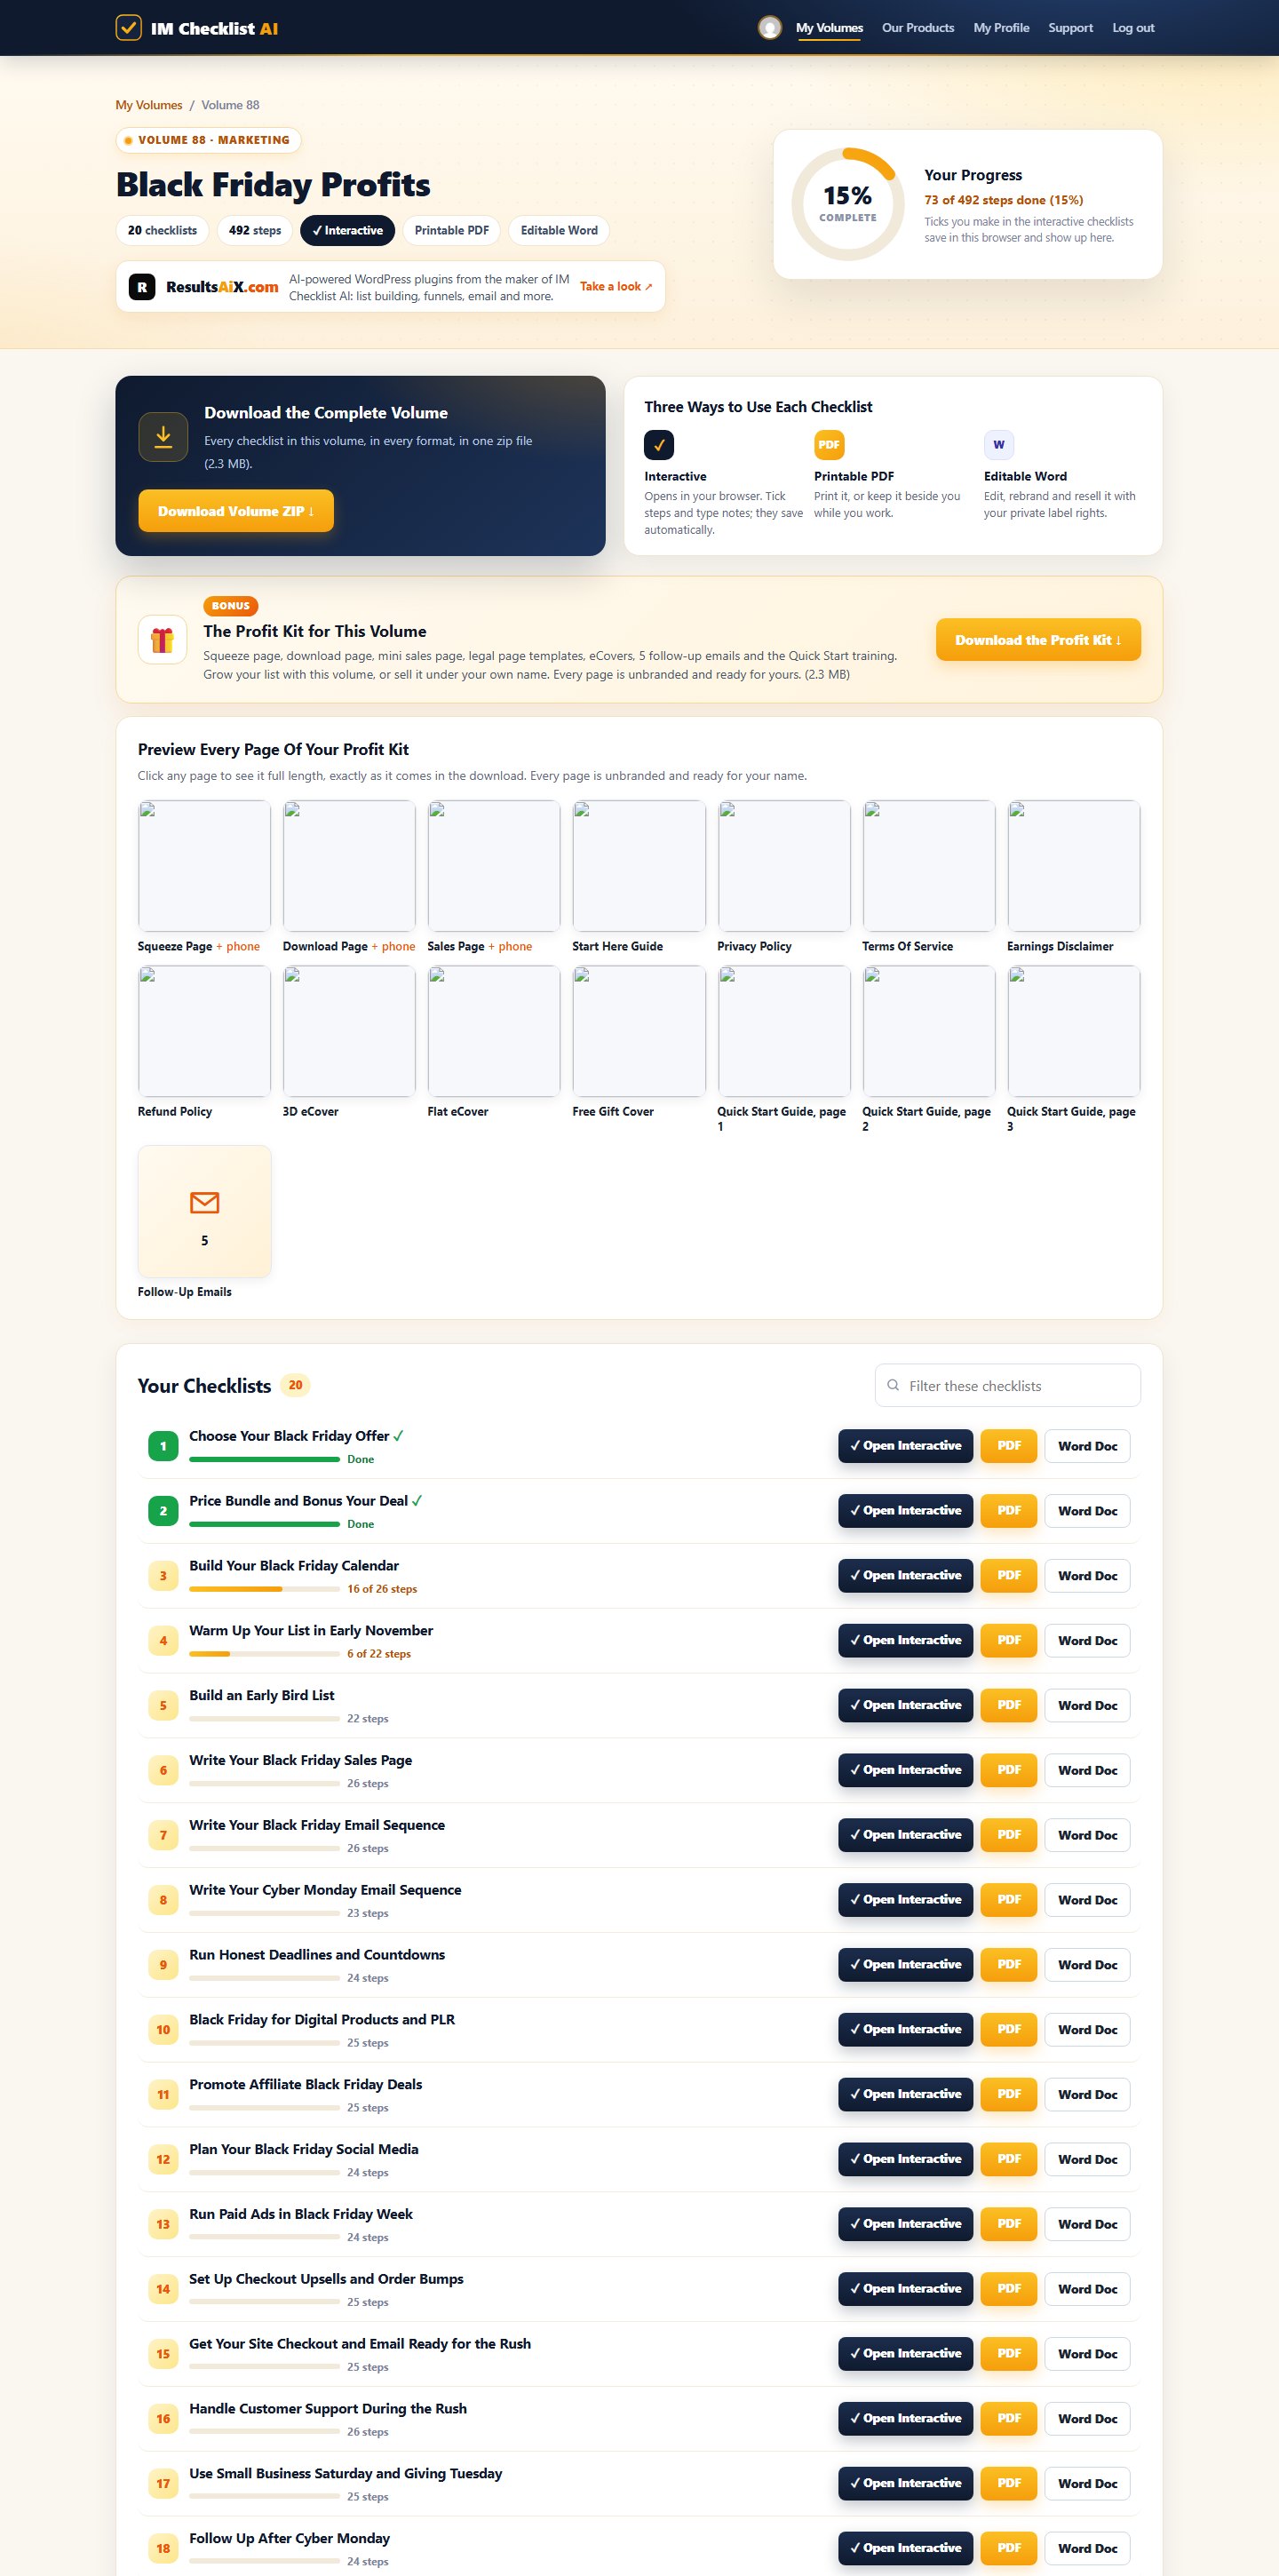Follow the Take a look link
This screenshot has height=2576, width=1279.
[616, 287]
